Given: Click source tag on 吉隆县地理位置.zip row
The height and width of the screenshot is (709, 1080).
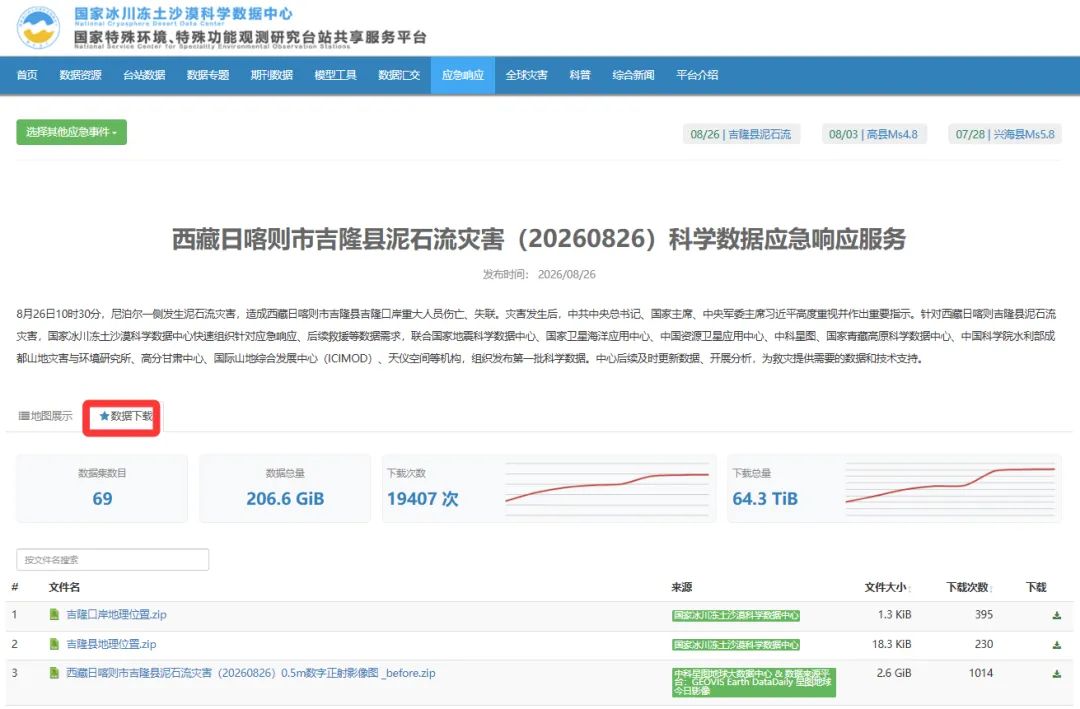Looking at the screenshot, I should 736,645.
